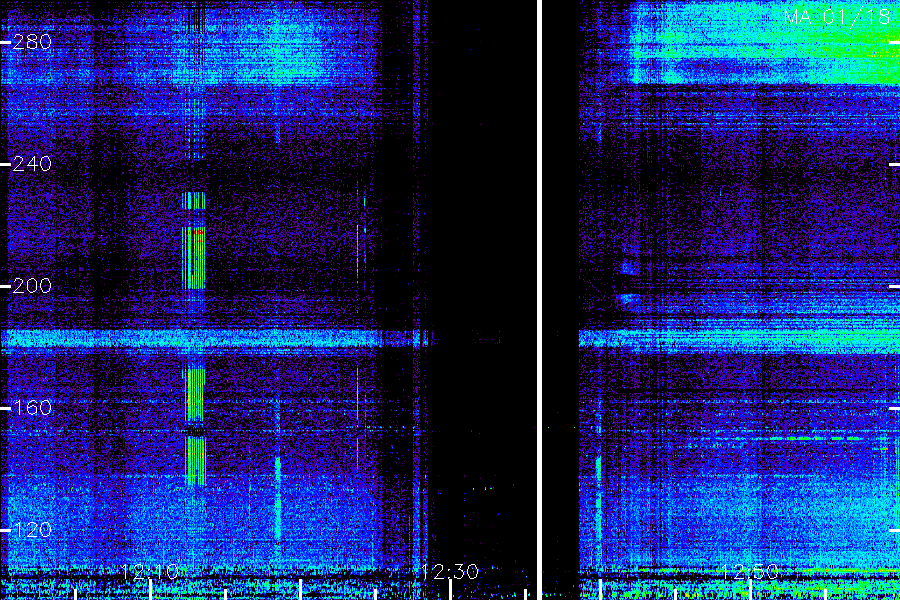
Task: Click the 200 frequency axis label
Action: (x=32, y=286)
